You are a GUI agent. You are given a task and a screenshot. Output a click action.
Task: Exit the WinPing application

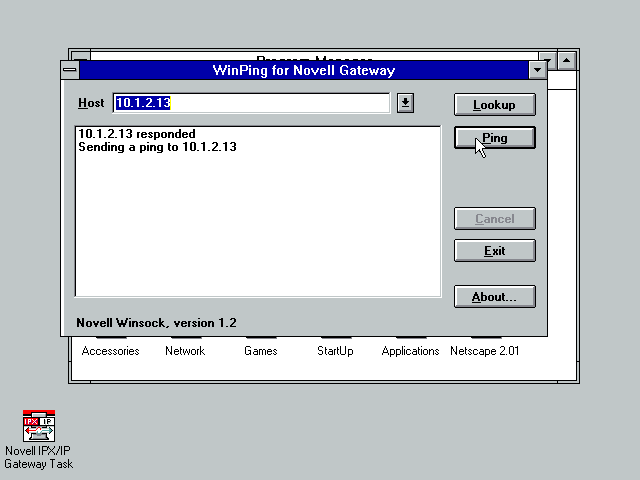coord(494,251)
